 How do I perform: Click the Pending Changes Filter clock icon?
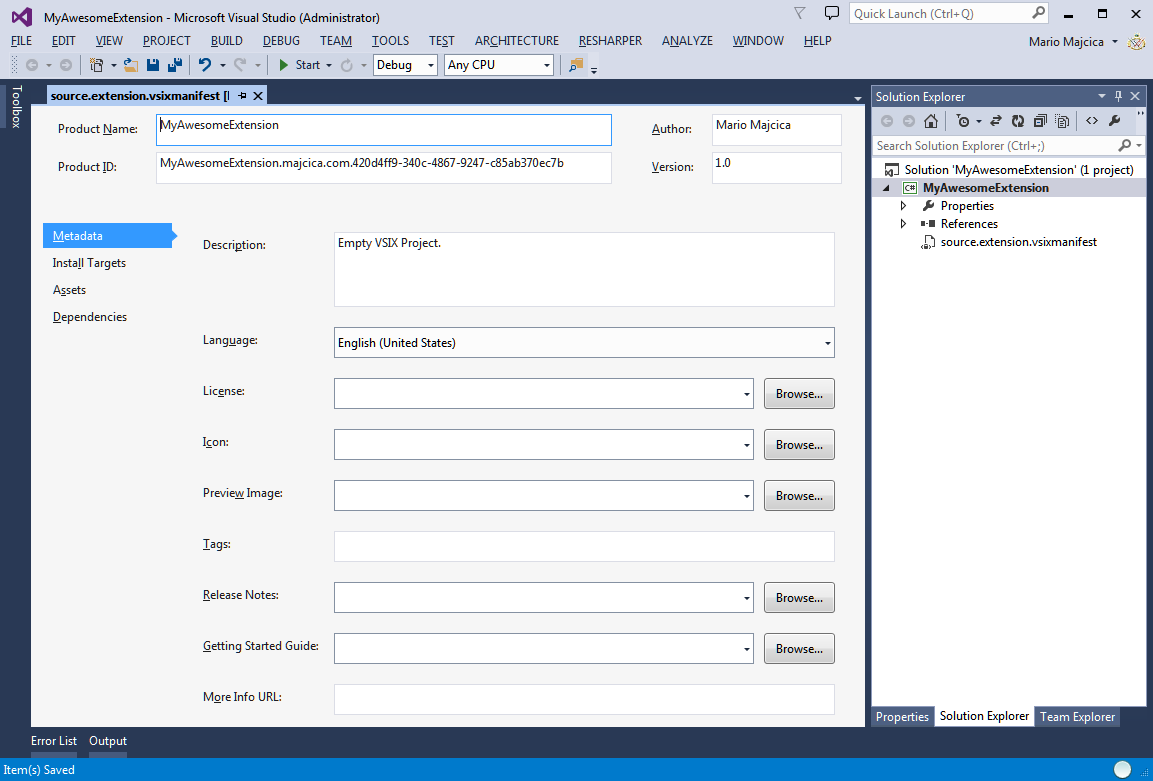963,121
